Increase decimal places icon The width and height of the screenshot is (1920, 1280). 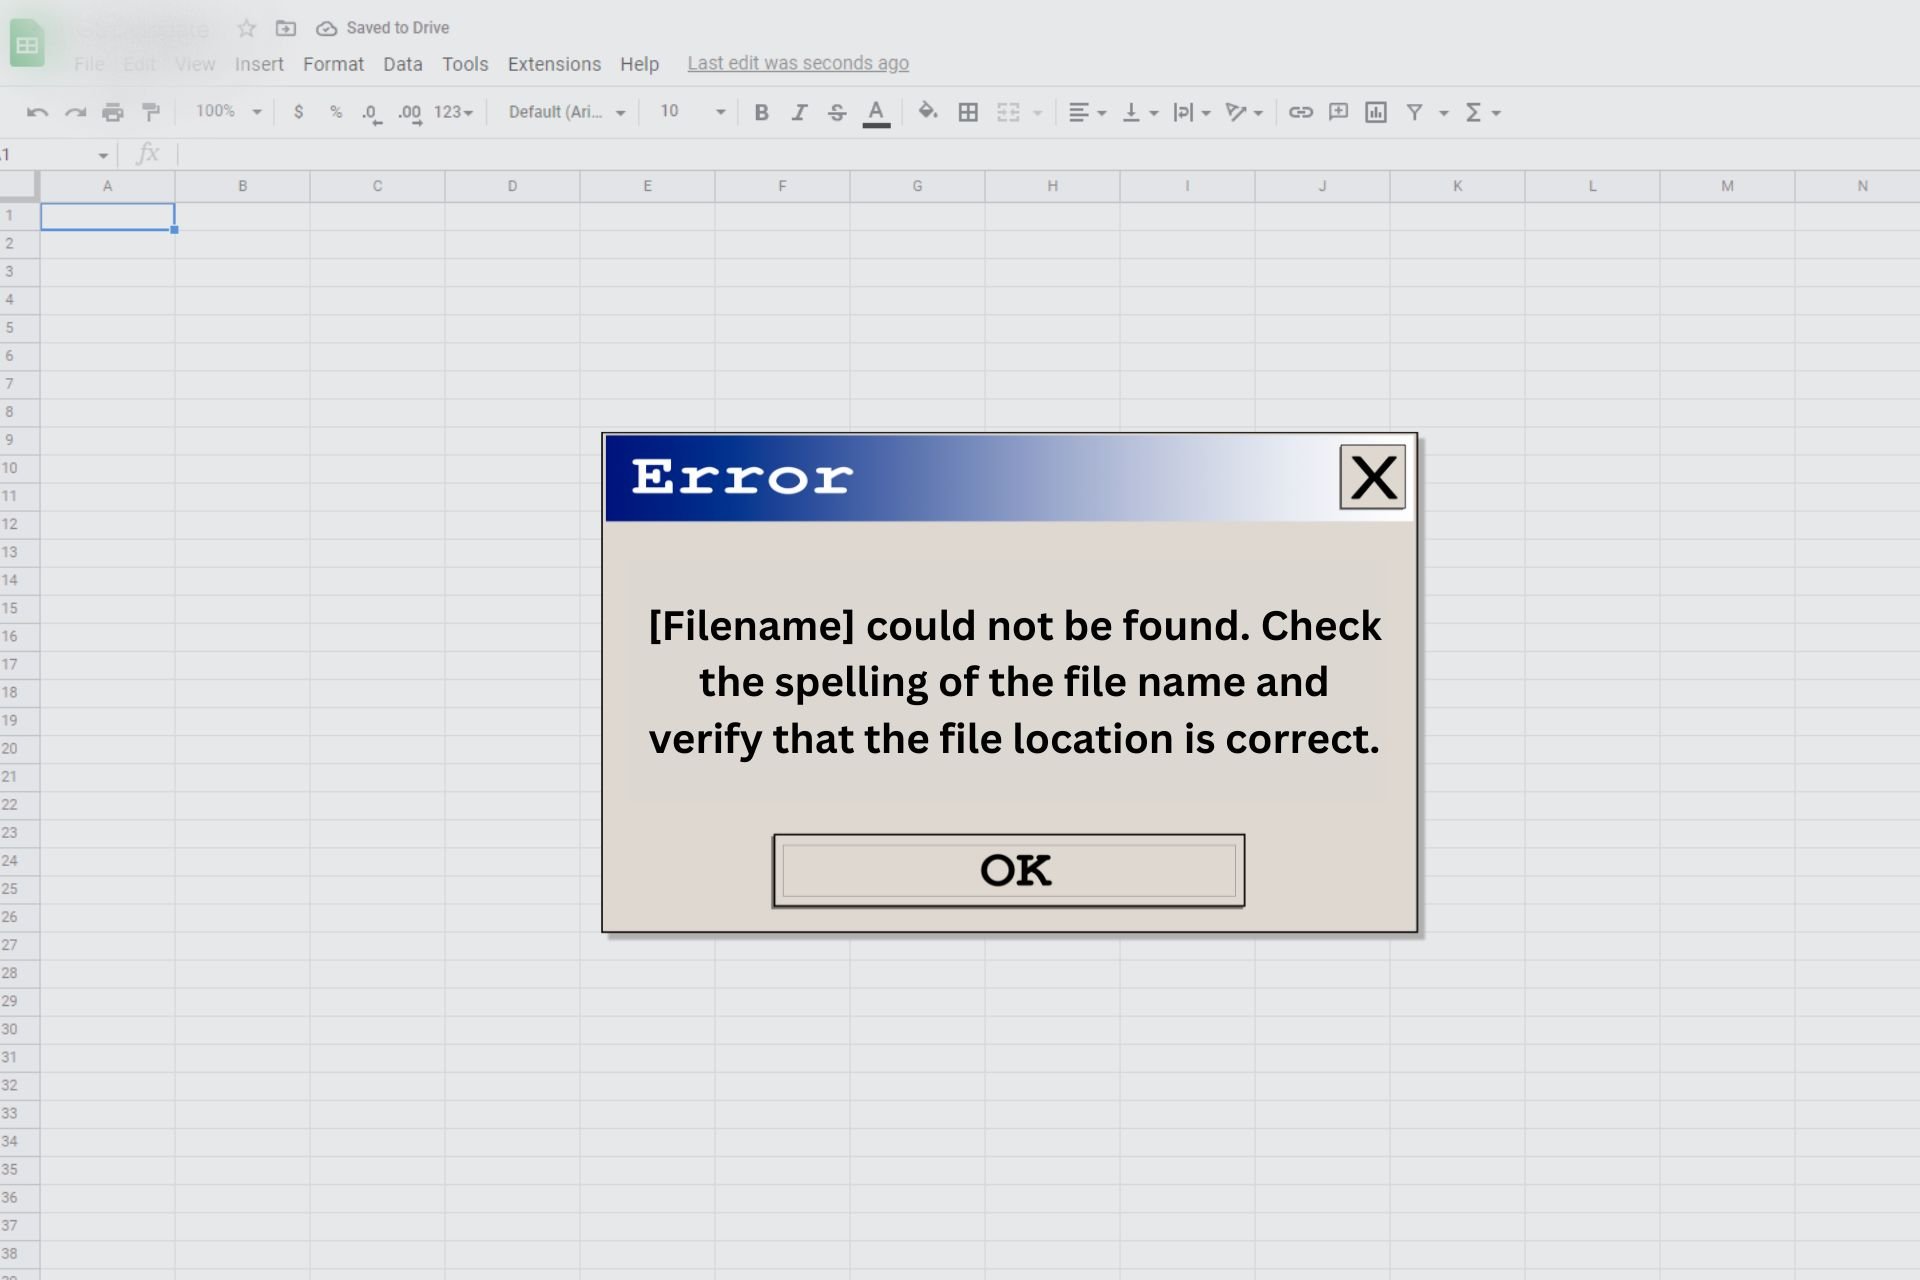410,113
